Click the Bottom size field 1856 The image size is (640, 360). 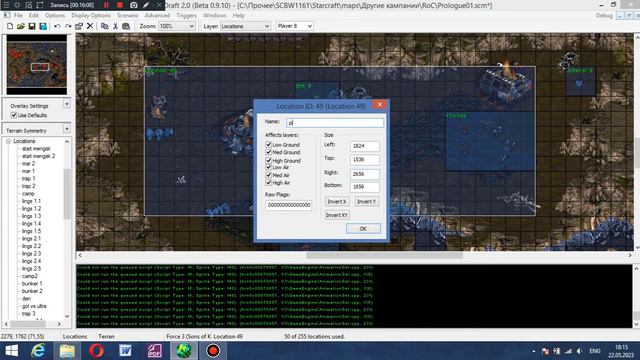tap(364, 187)
